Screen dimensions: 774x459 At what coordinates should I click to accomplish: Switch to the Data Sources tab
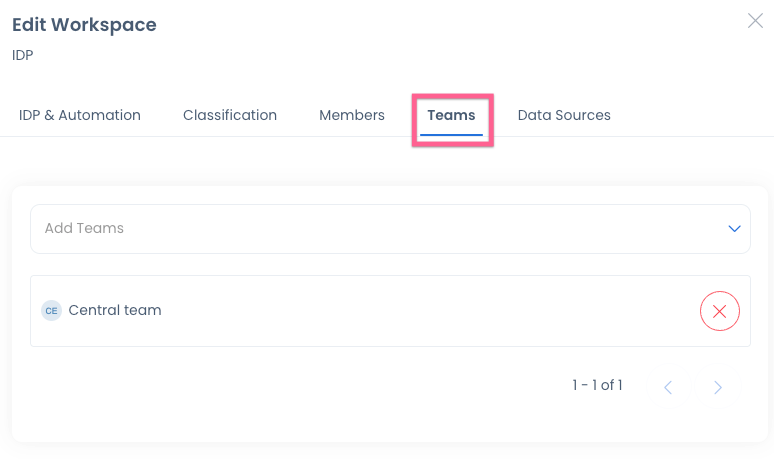pos(564,115)
